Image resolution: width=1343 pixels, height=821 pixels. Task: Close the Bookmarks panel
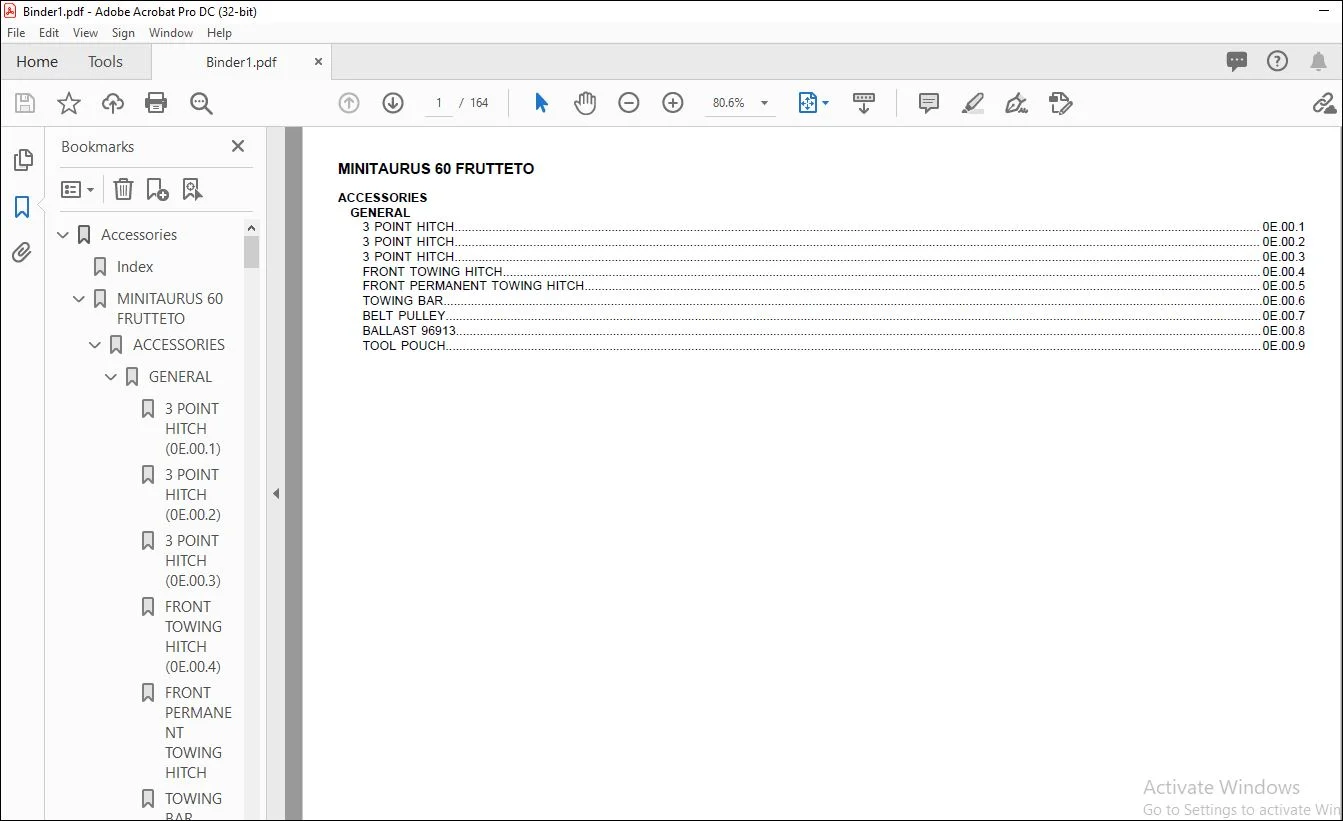coord(238,146)
